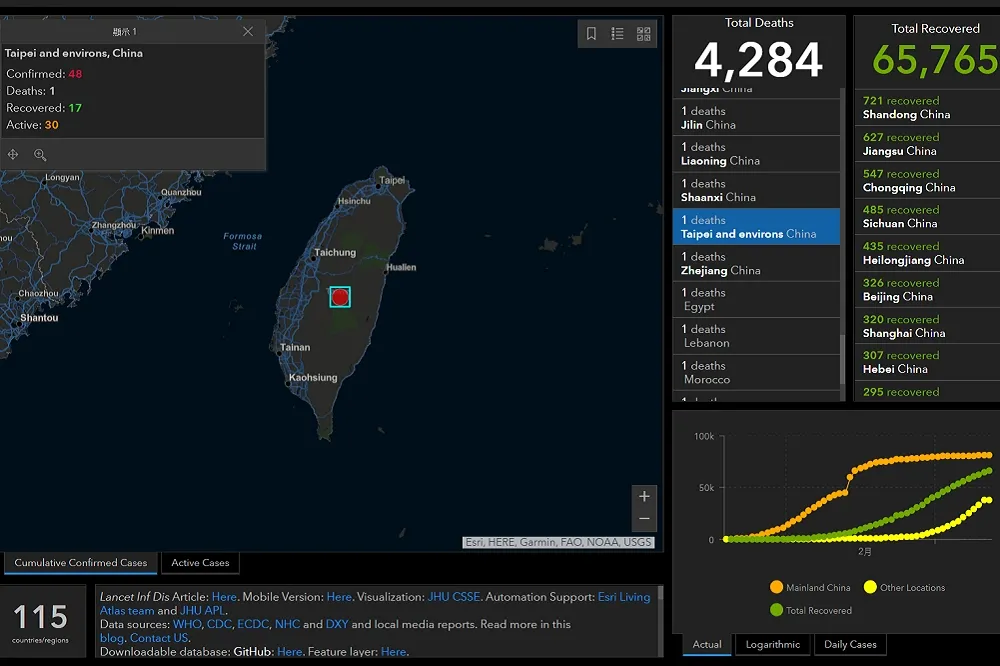Open the basemap gallery grid icon
This screenshot has width=1000, height=666.
(643, 34)
